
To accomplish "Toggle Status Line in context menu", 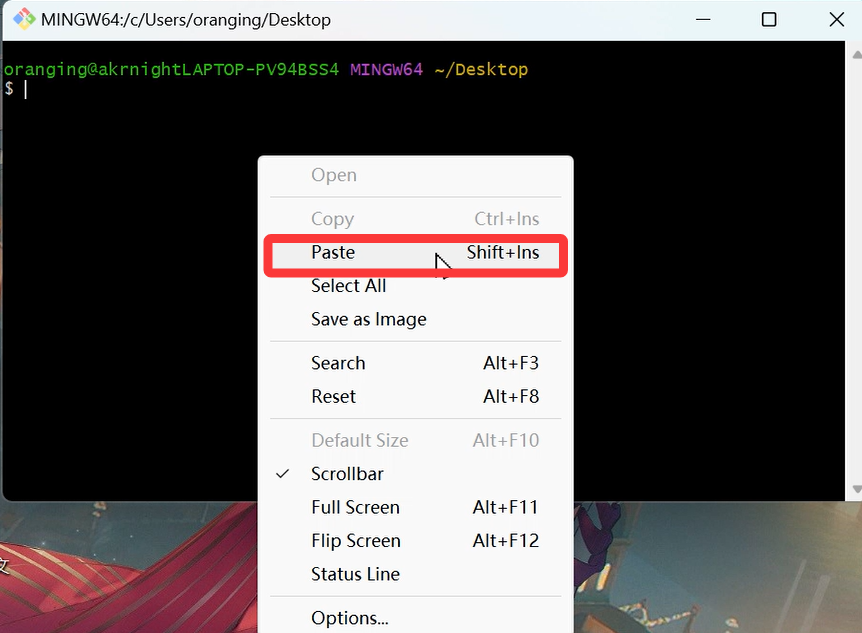I will pos(416,574).
